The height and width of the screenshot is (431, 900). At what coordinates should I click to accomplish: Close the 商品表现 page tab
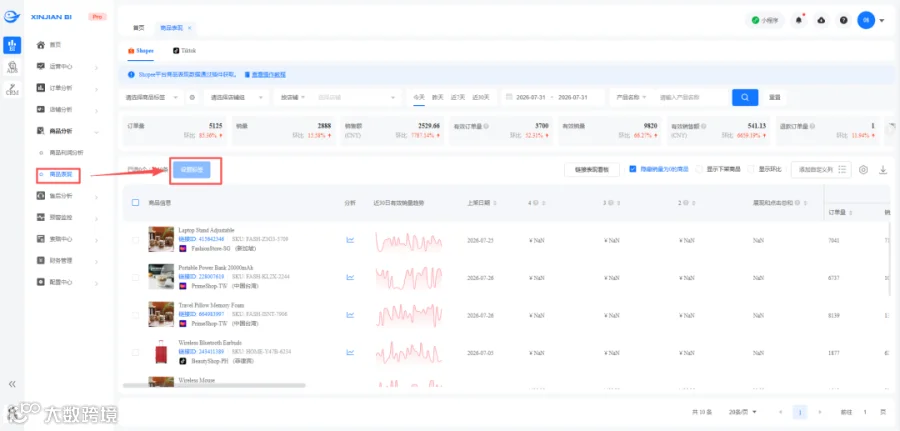[189, 28]
